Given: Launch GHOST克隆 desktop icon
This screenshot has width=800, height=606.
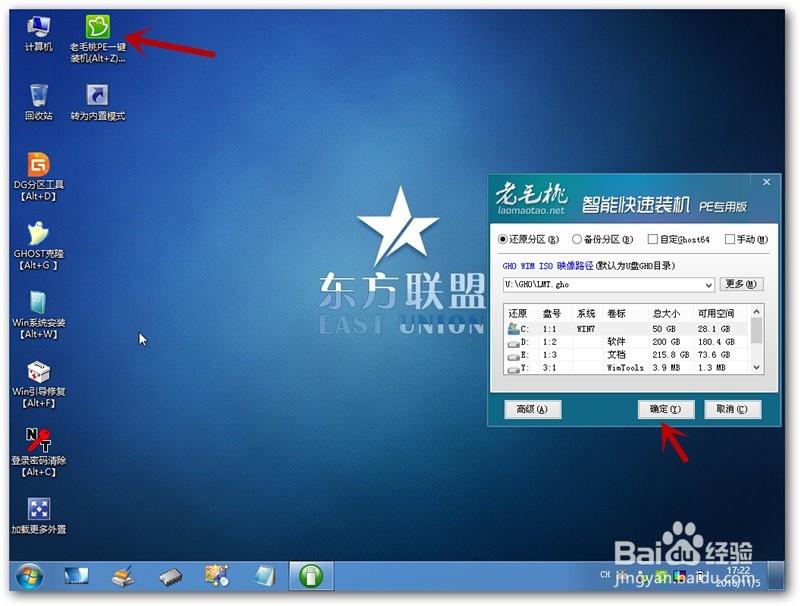Looking at the screenshot, I should 39,245.
